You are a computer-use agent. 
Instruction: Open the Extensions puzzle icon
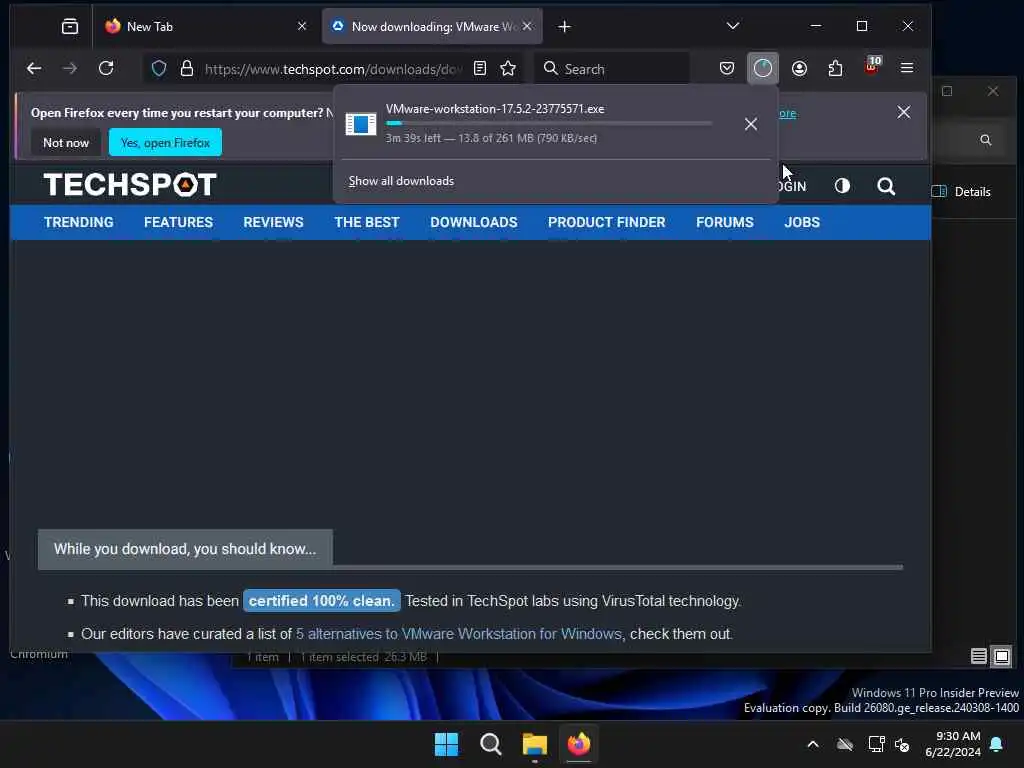coord(835,68)
